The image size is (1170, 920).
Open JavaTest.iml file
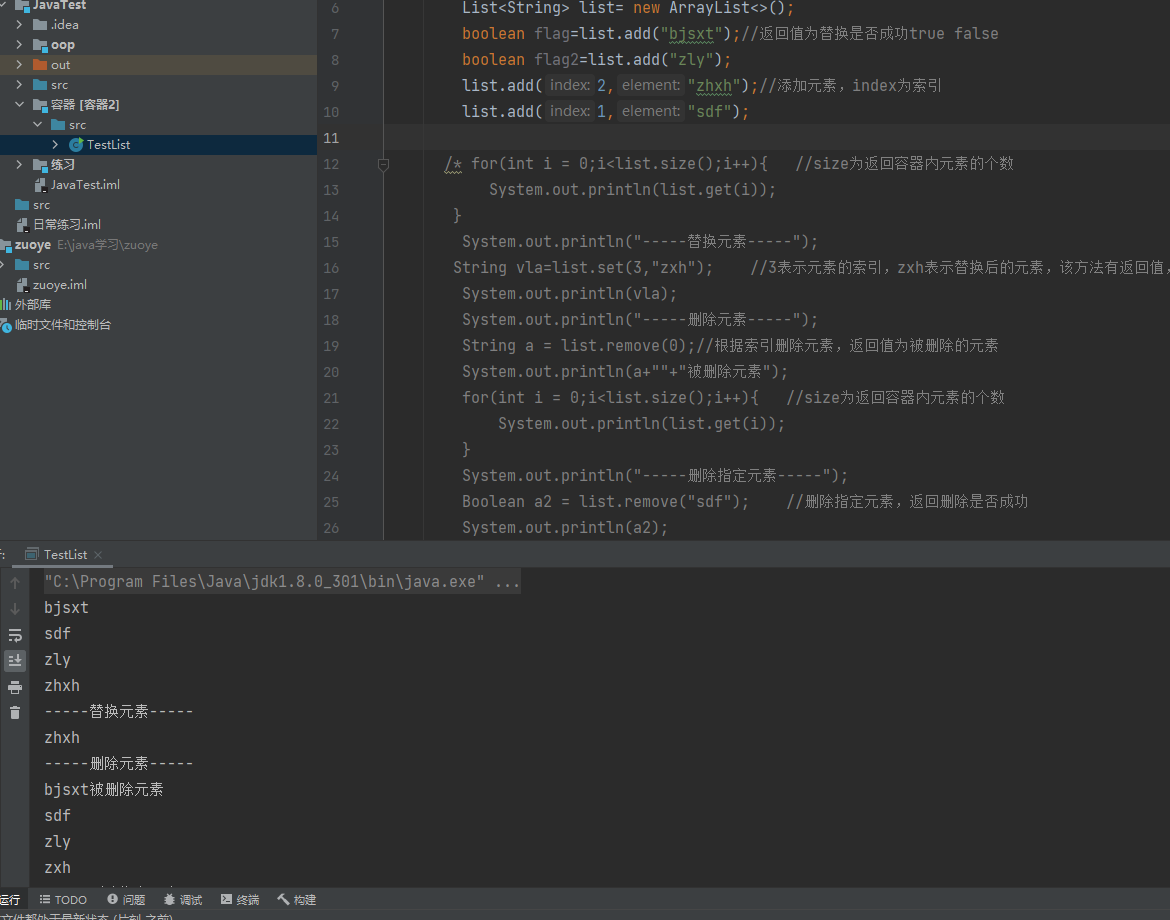click(x=85, y=184)
